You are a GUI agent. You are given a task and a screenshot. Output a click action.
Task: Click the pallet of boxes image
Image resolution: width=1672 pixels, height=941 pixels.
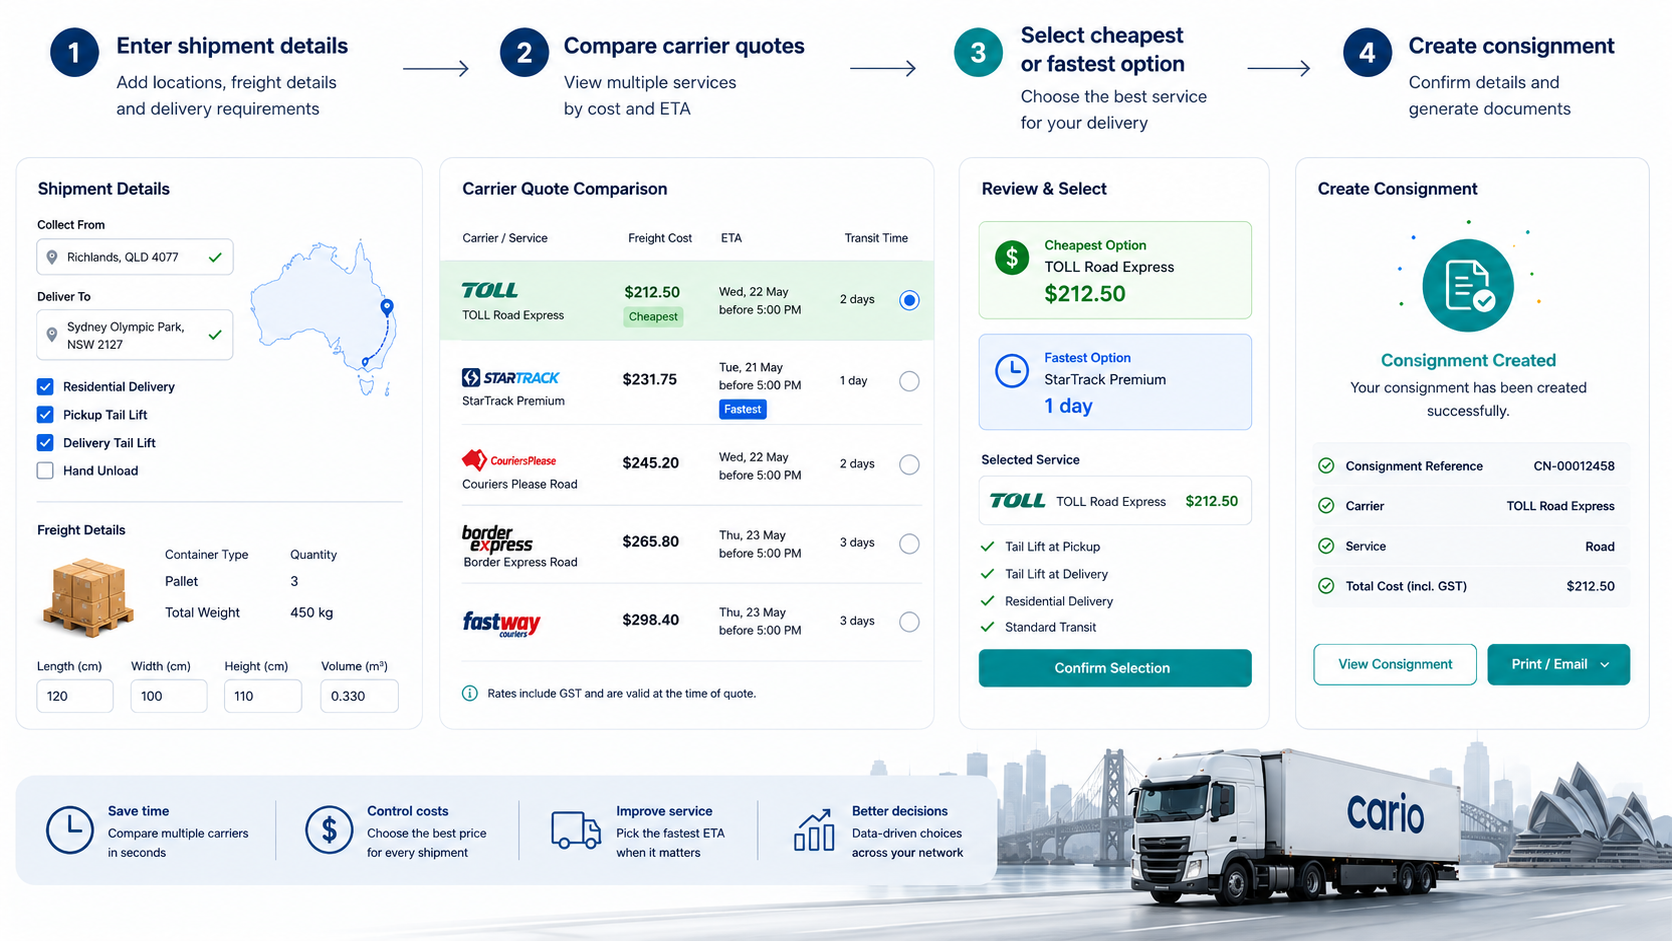coord(88,597)
